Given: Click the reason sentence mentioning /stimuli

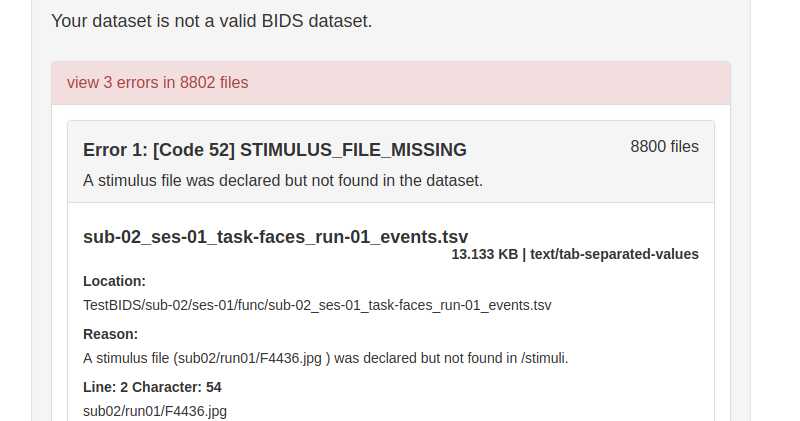Looking at the screenshot, I should (x=326, y=358).
